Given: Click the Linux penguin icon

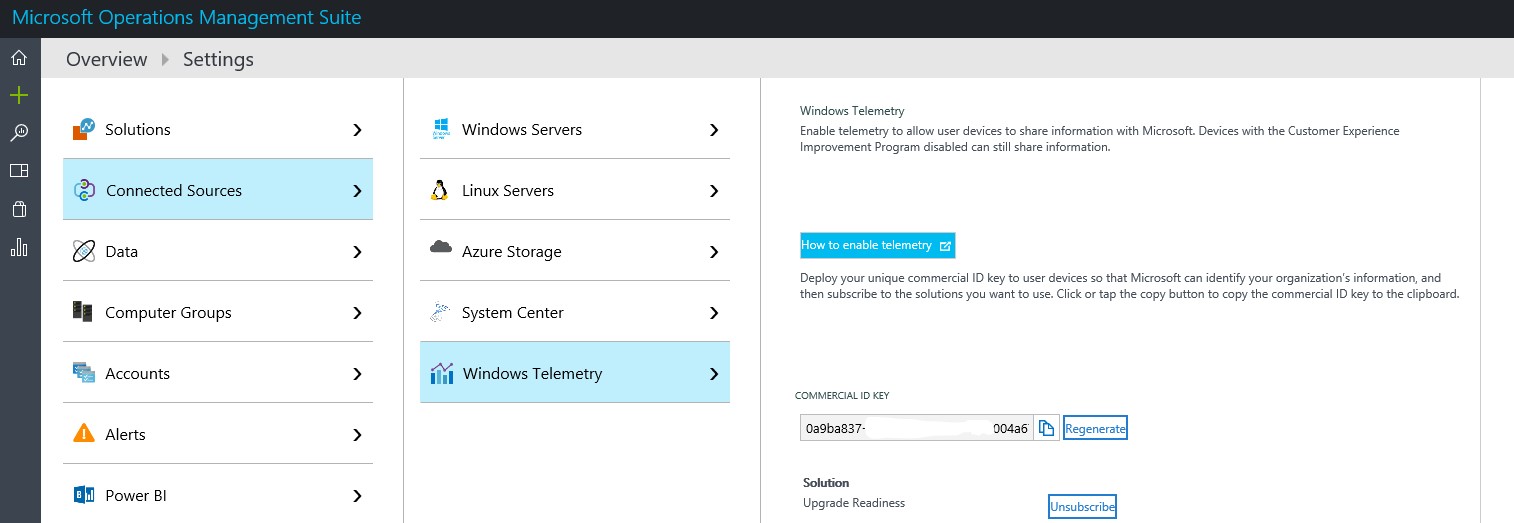Looking at the screenshot, I should (438, 190).
